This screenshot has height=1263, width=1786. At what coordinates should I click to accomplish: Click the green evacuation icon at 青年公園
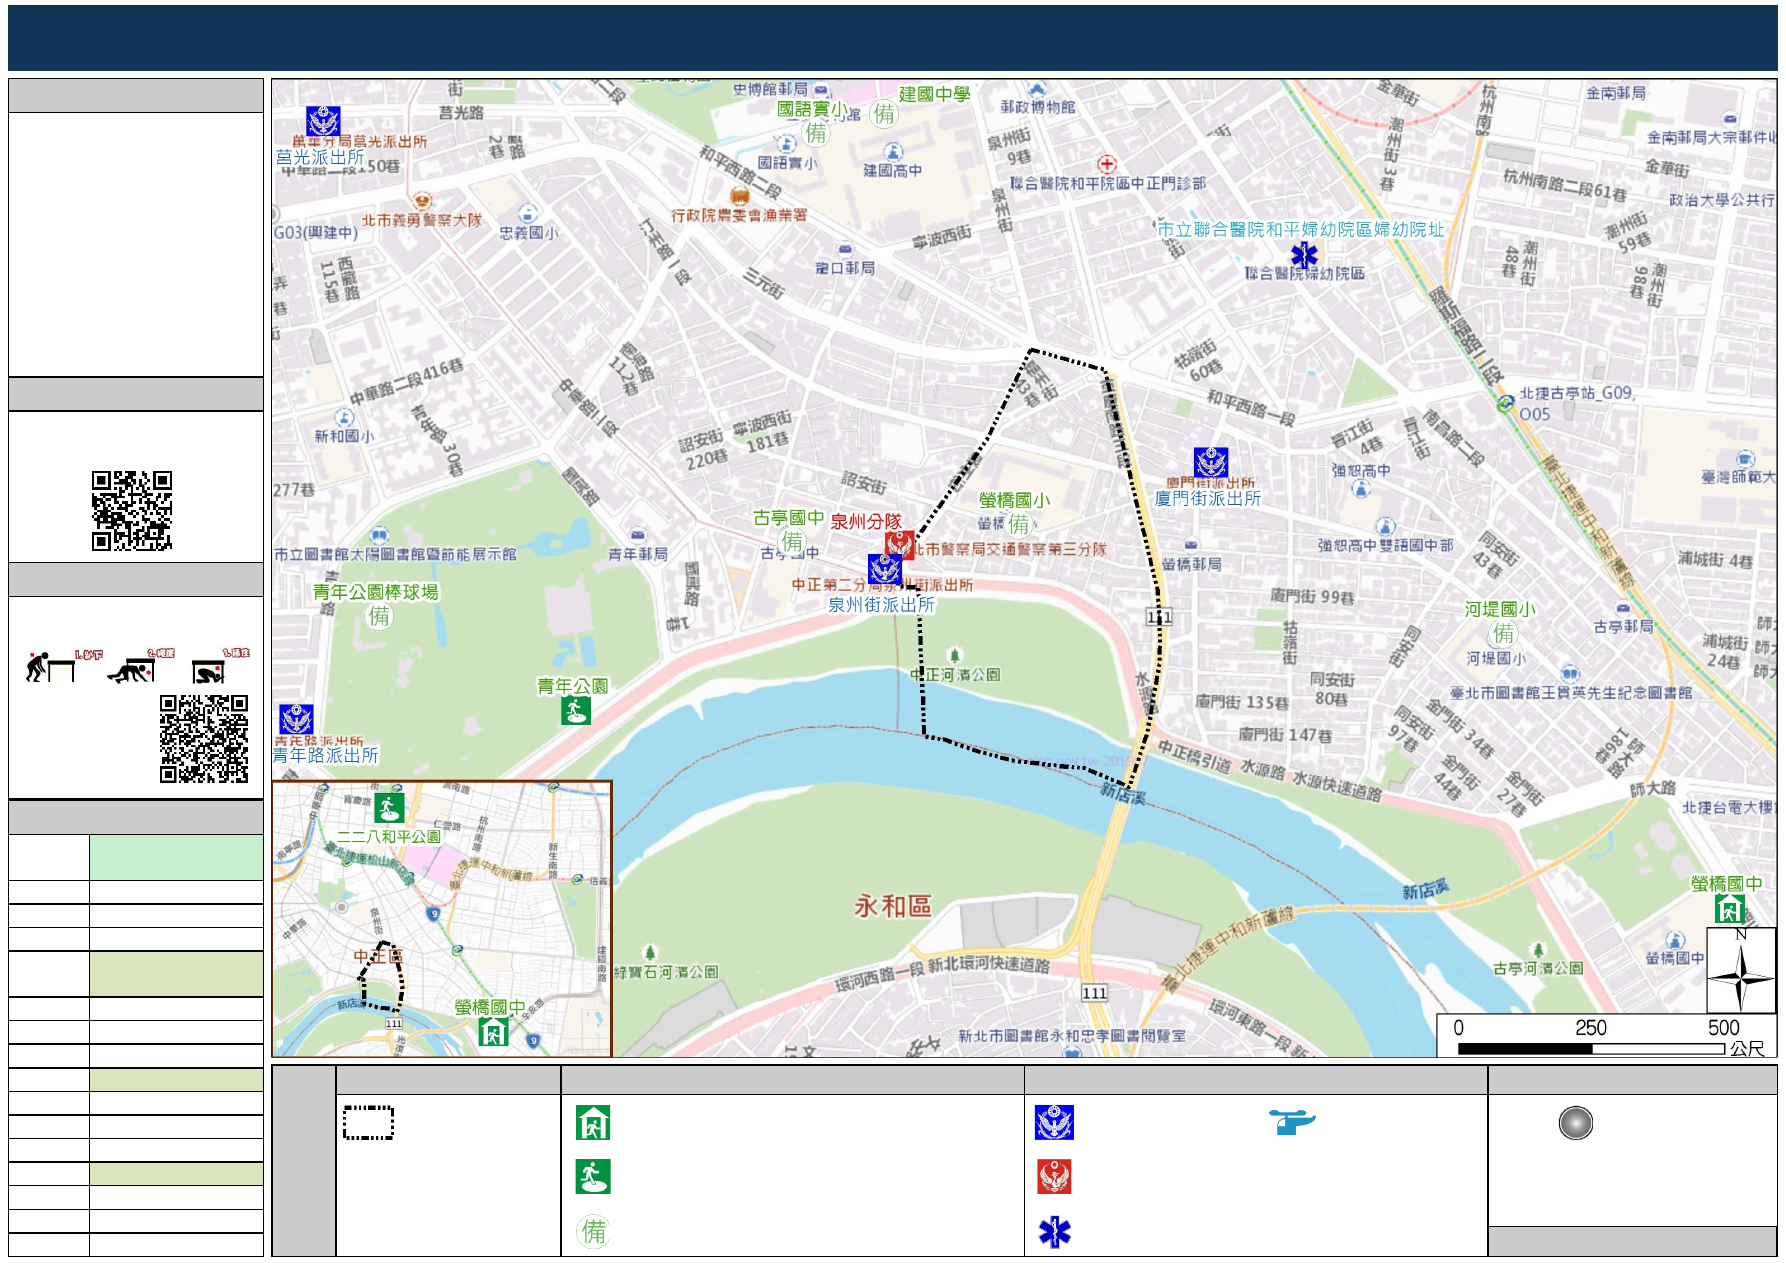(x=576, y=710)
